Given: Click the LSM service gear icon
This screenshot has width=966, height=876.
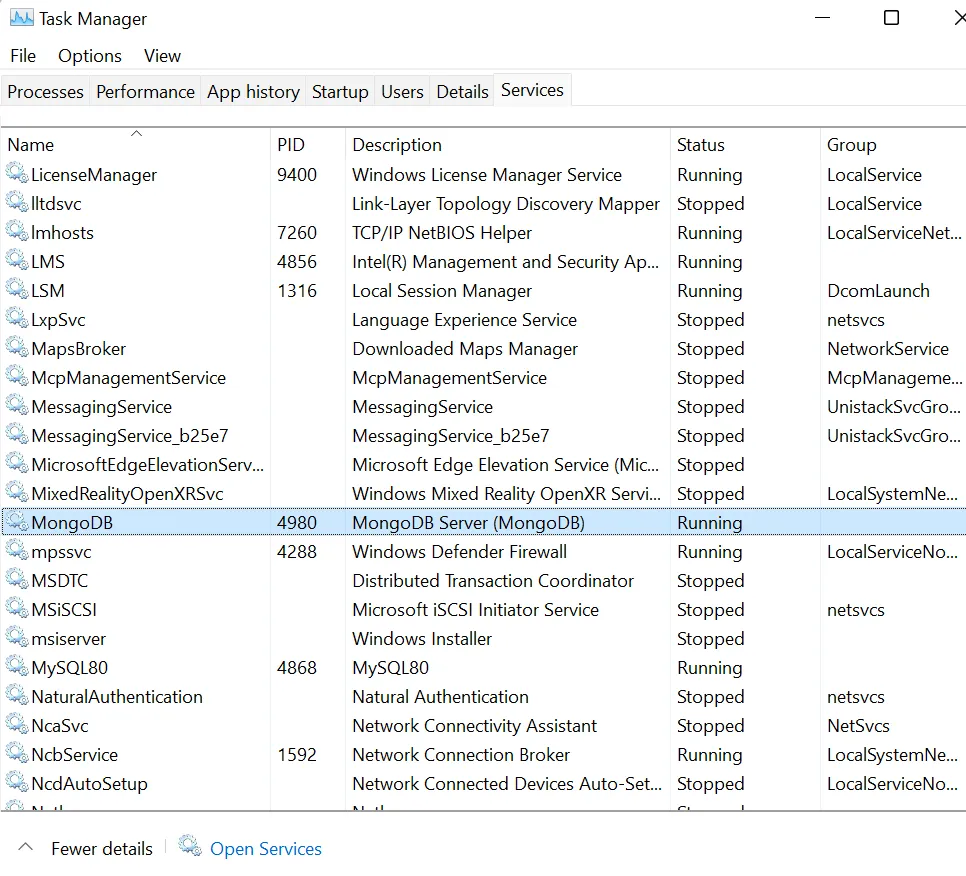Looking at the screenshot, I should point(17,290).
